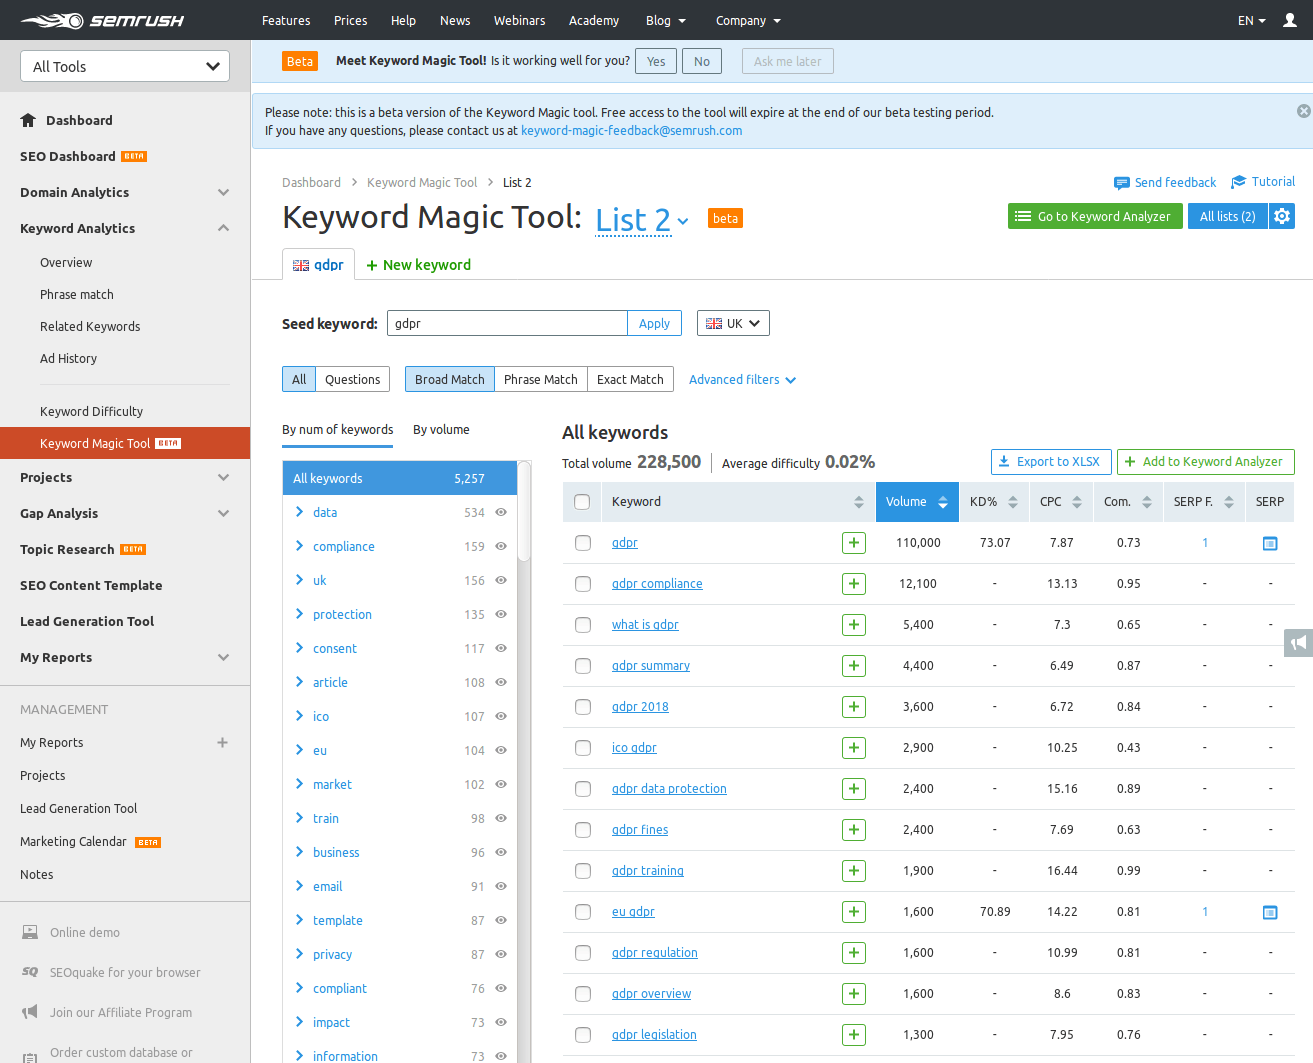Click the 'gdpr' keyword tab
This screenshot has width=1313, height=1063.
click(x=318, y=264)
